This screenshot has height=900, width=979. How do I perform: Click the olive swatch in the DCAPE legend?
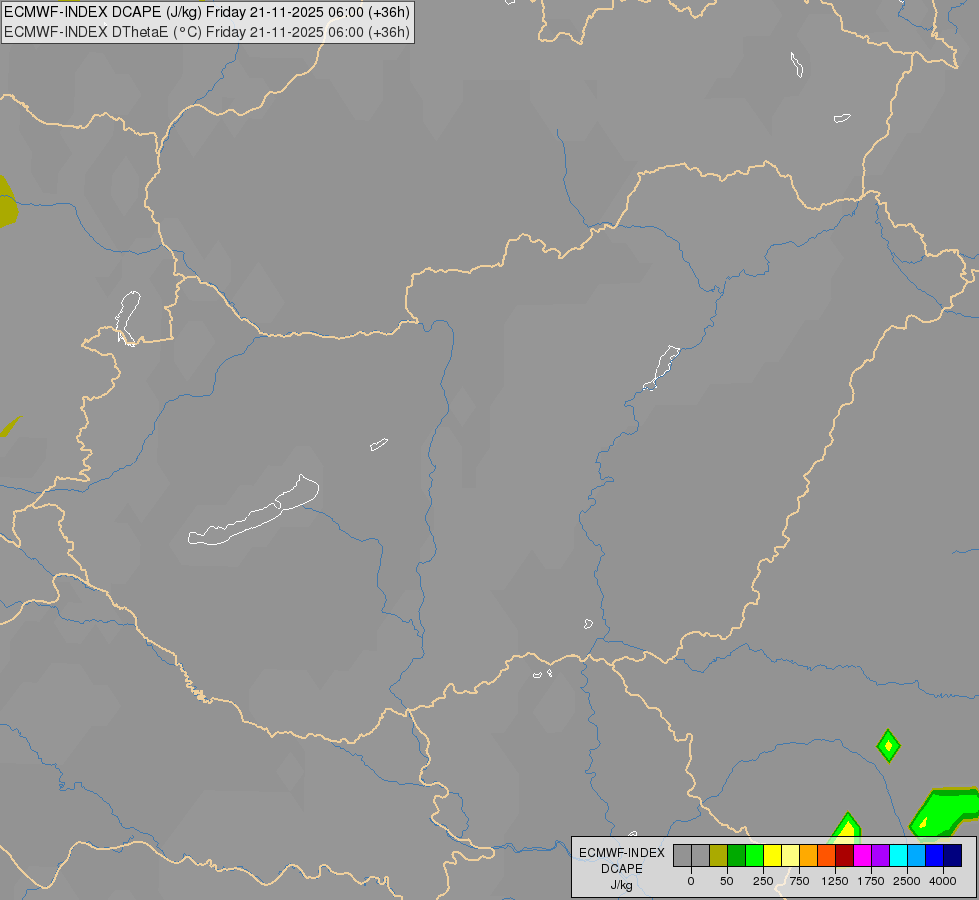[719, 856]
